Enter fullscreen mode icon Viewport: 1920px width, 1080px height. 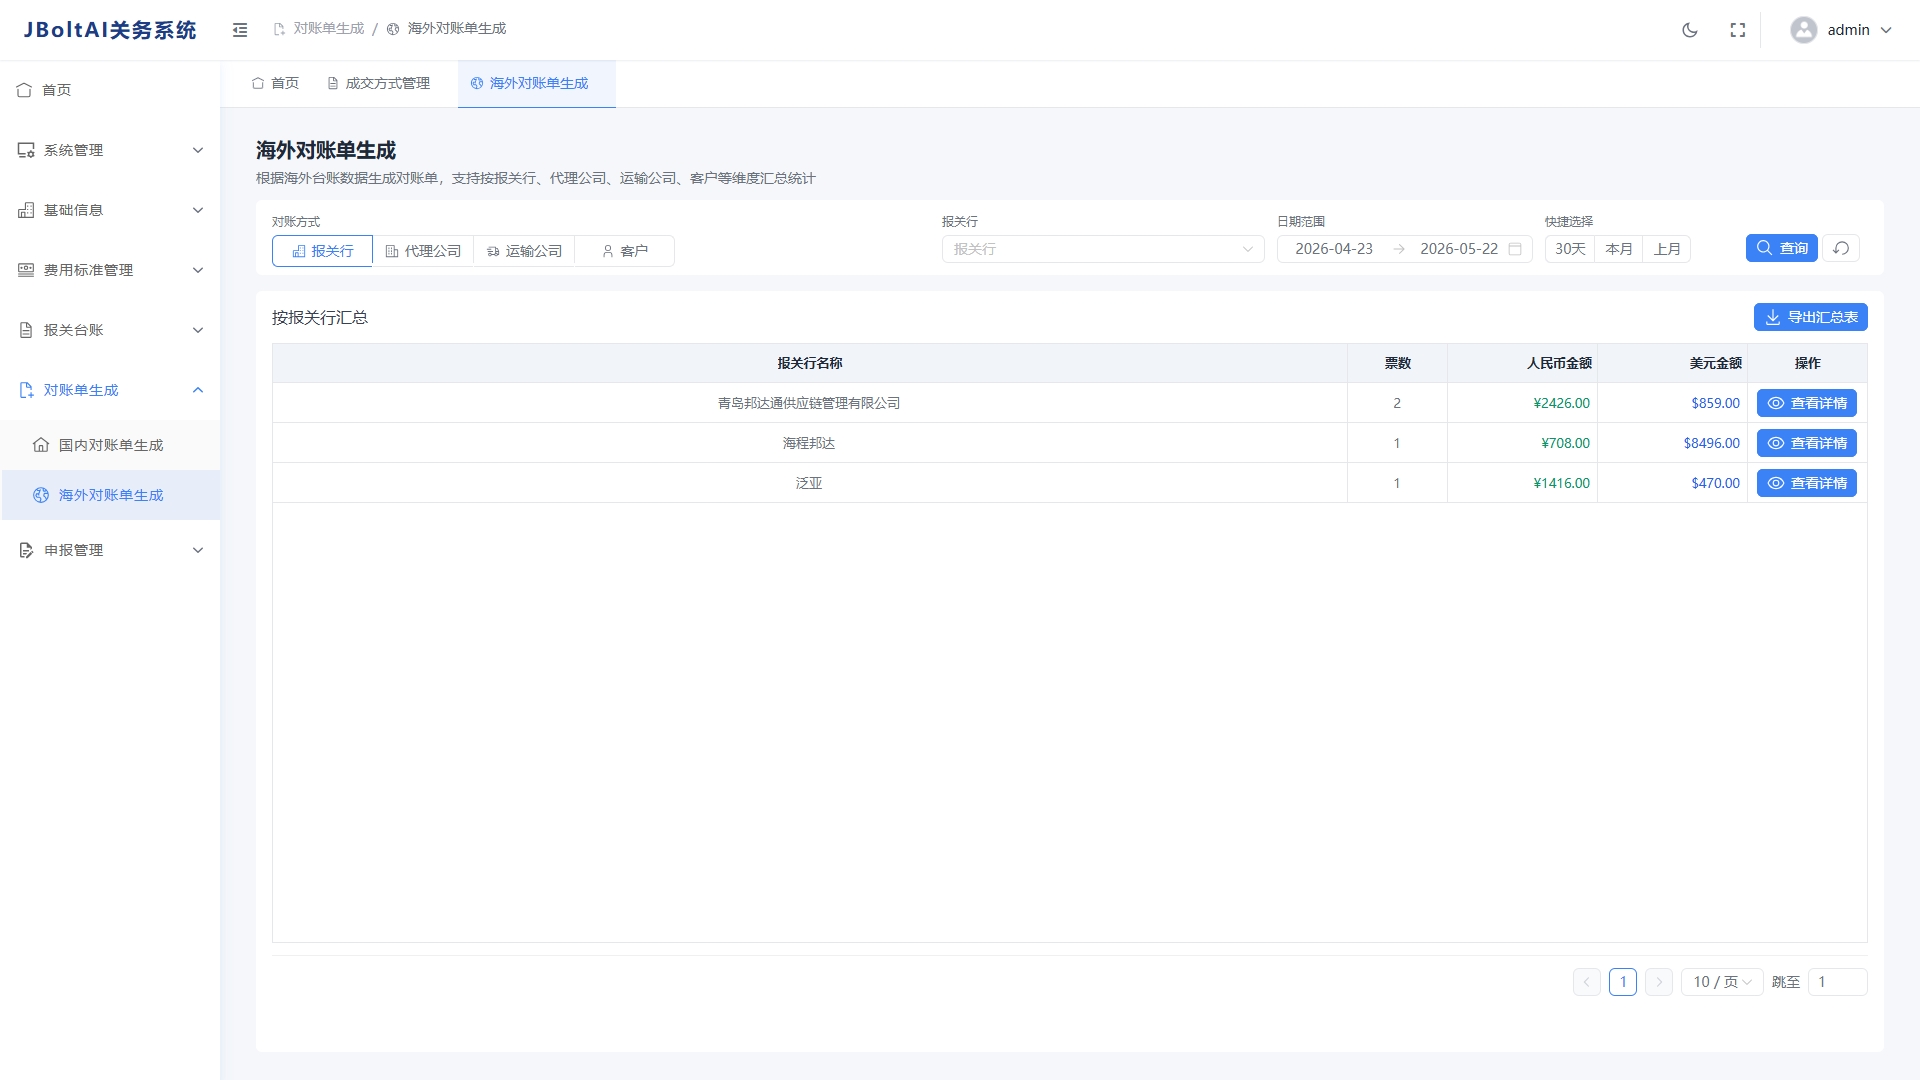(1738, 30)
